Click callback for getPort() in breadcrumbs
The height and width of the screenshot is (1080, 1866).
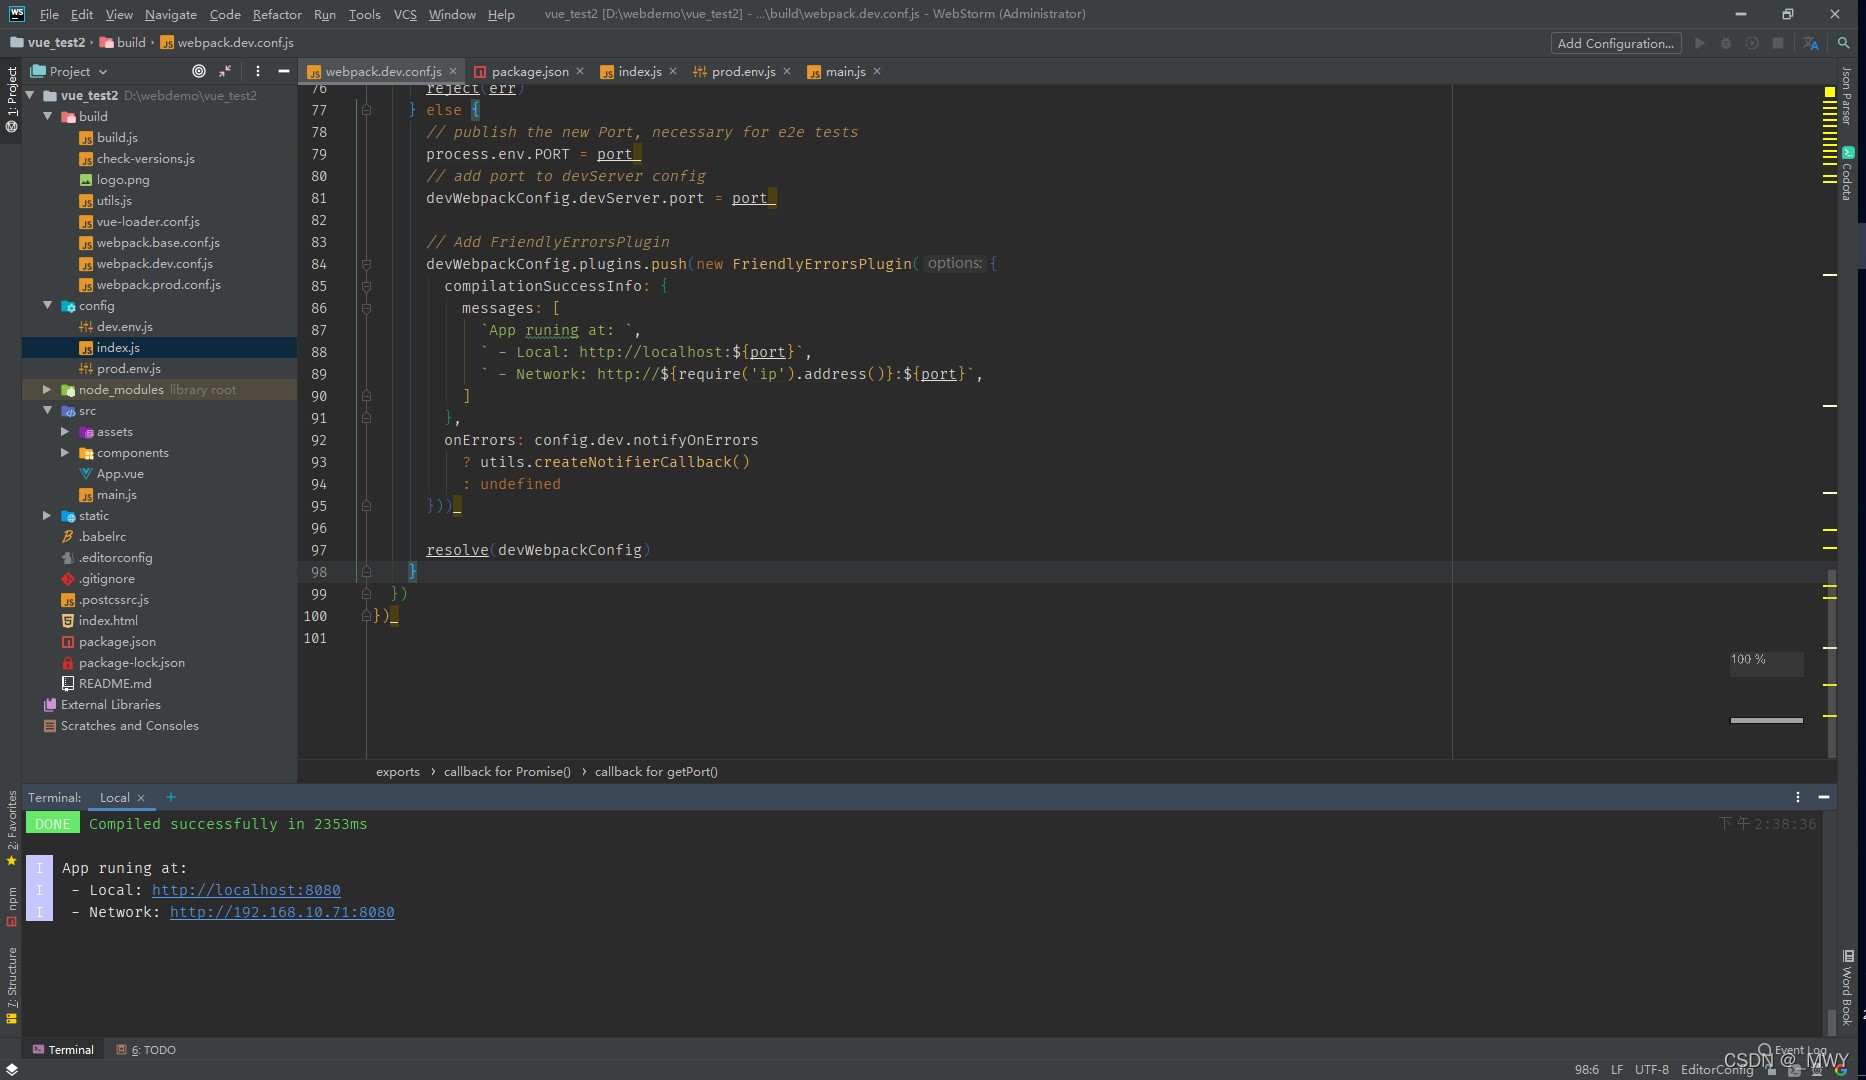[x=656, y=771]
